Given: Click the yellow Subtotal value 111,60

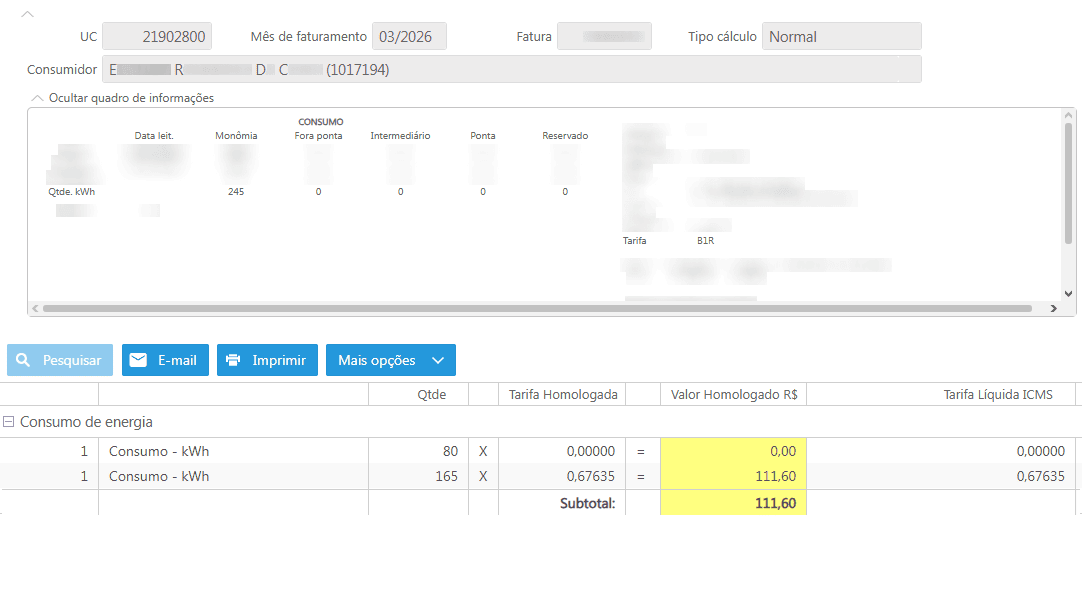Looking at the screenshot, I should click(x=733, y=503).
